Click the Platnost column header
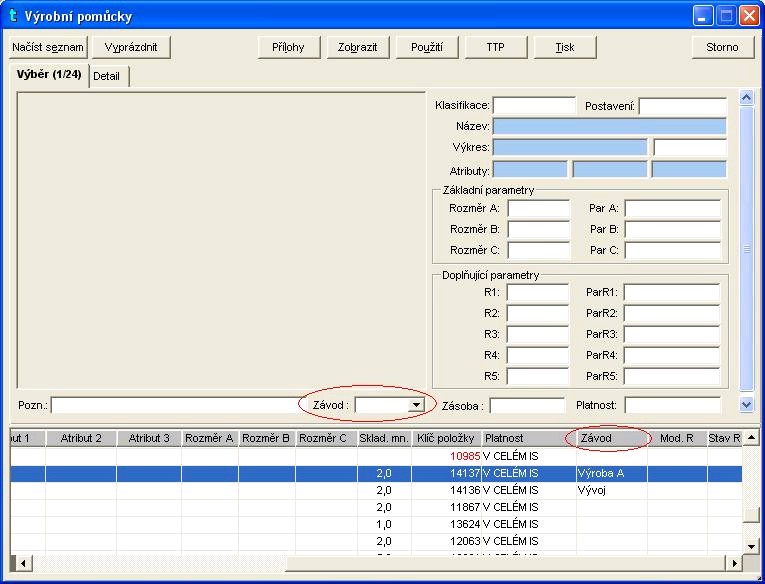 (x=529, y=438)
